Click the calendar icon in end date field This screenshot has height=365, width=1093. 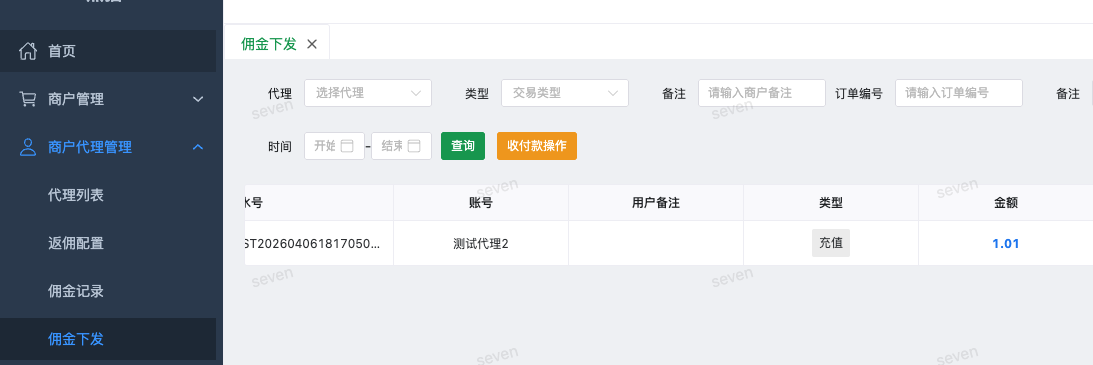(414, 146)
